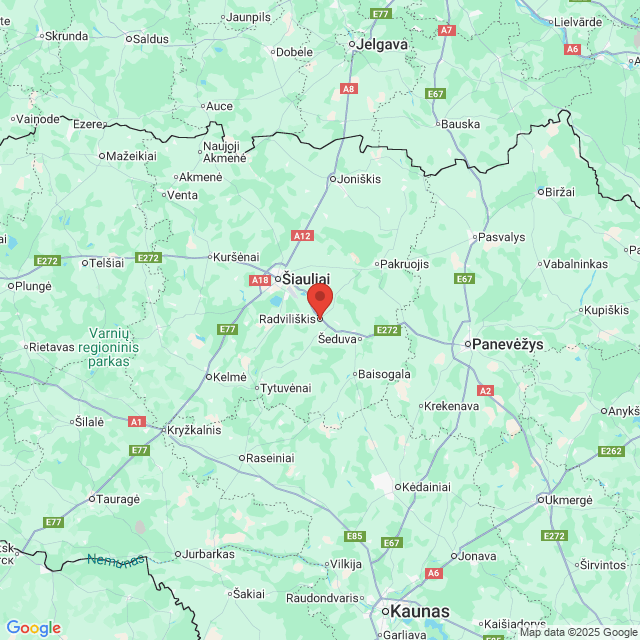Open the Google logo link
Viewport: 640px width, 640px height.
click(x=34, y=628)
